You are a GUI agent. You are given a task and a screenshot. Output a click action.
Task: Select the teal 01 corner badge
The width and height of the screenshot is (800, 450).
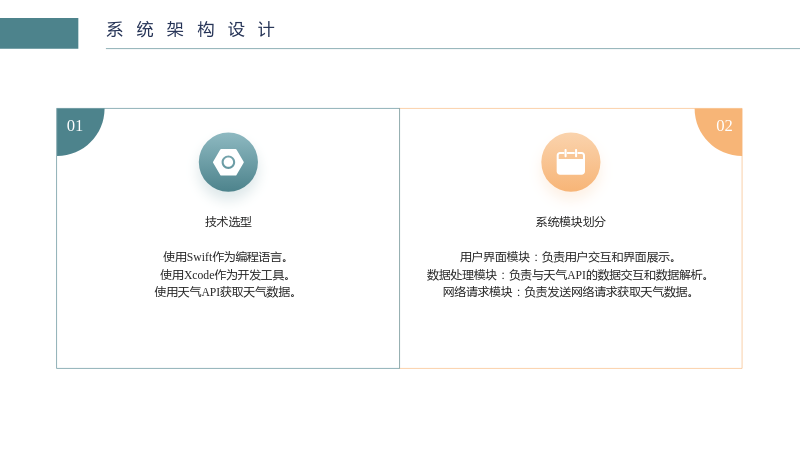coord(80,132)
